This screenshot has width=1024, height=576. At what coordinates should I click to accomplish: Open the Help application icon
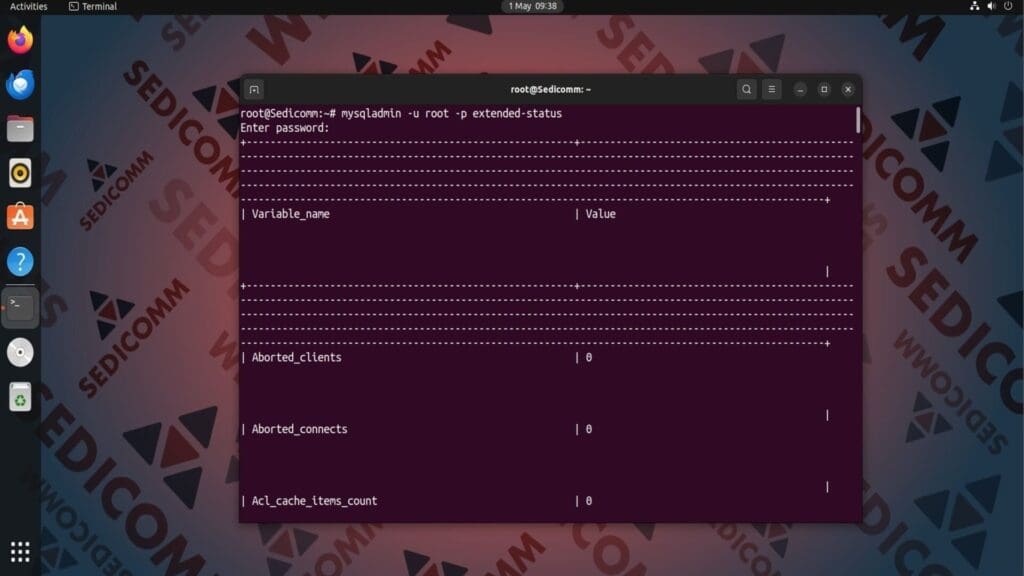20,261
